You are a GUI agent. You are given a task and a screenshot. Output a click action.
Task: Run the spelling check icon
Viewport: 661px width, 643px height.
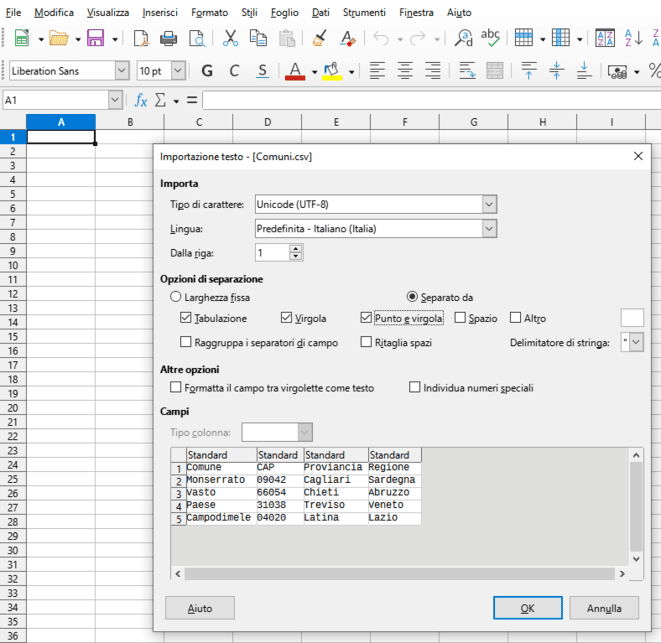click(x=491, y=39)
